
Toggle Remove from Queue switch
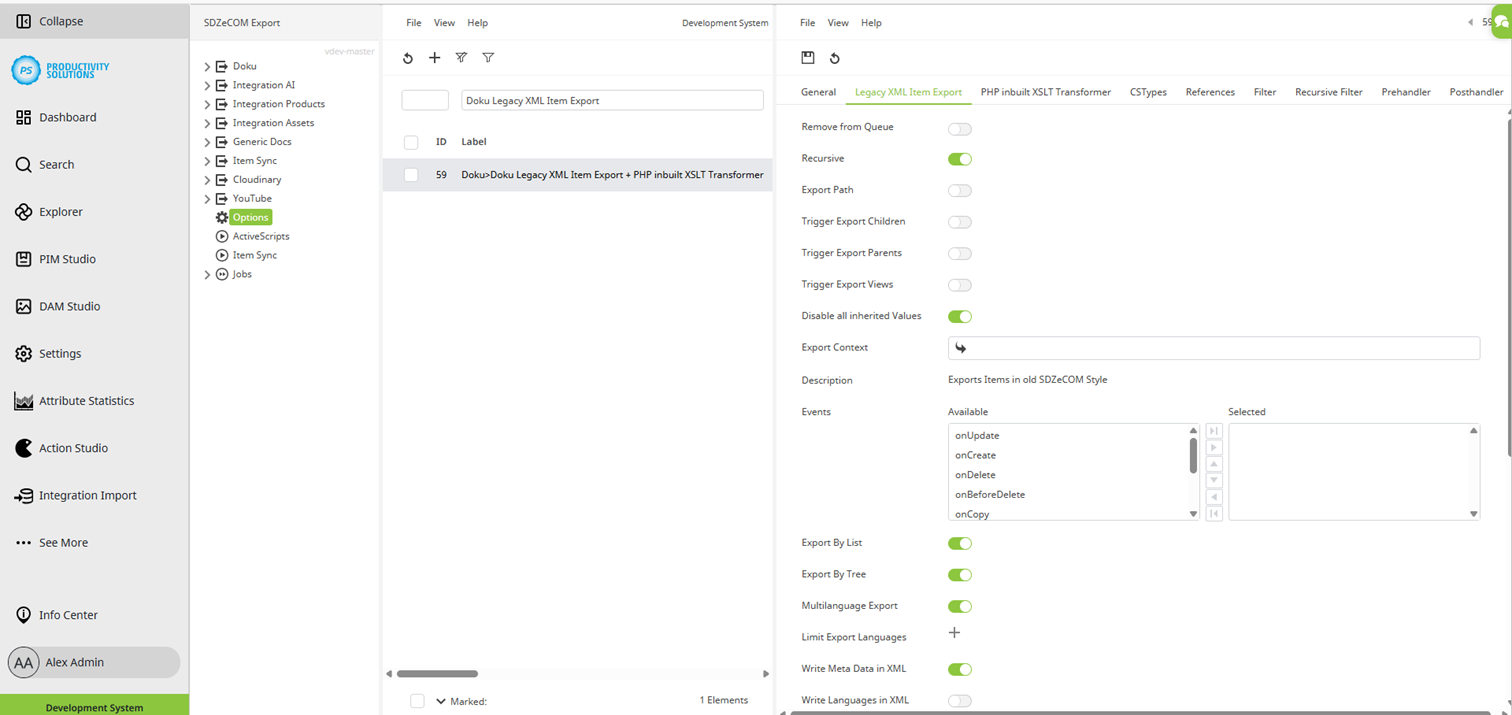960,128
